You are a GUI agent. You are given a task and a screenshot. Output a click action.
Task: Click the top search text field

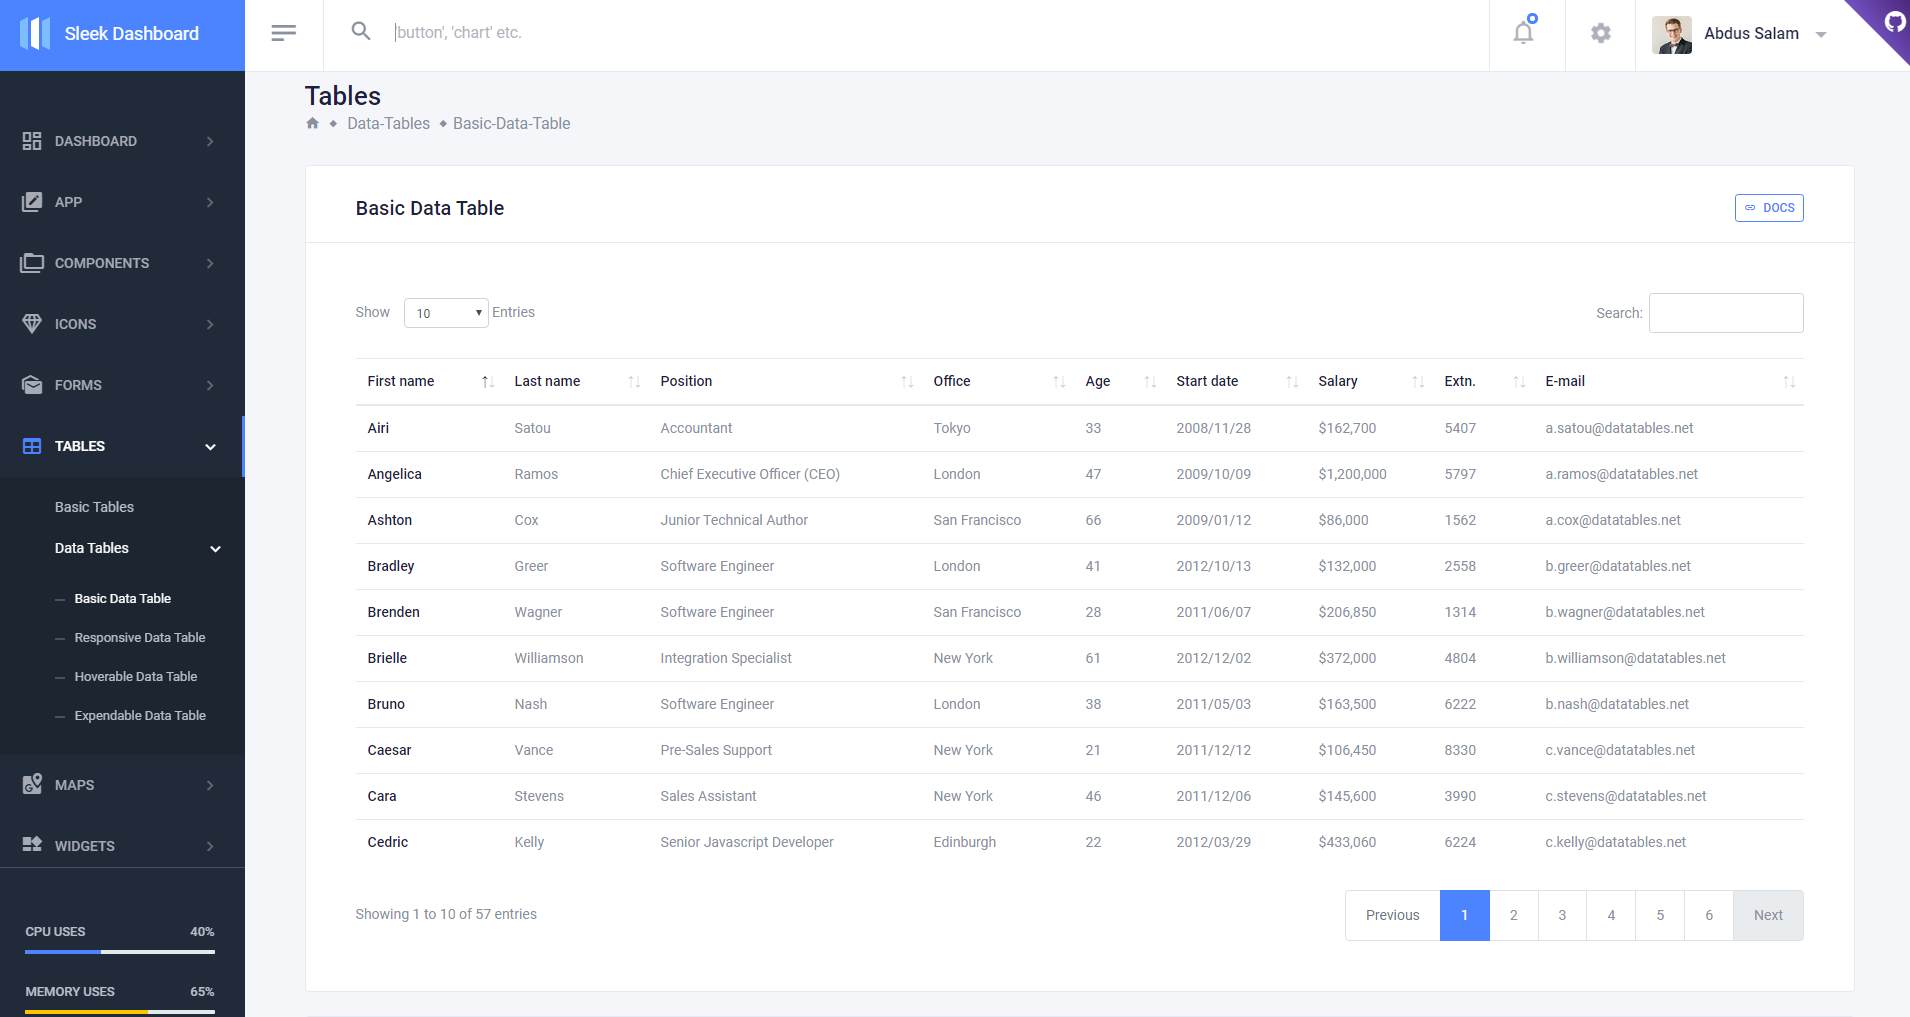tap(935, 32)
